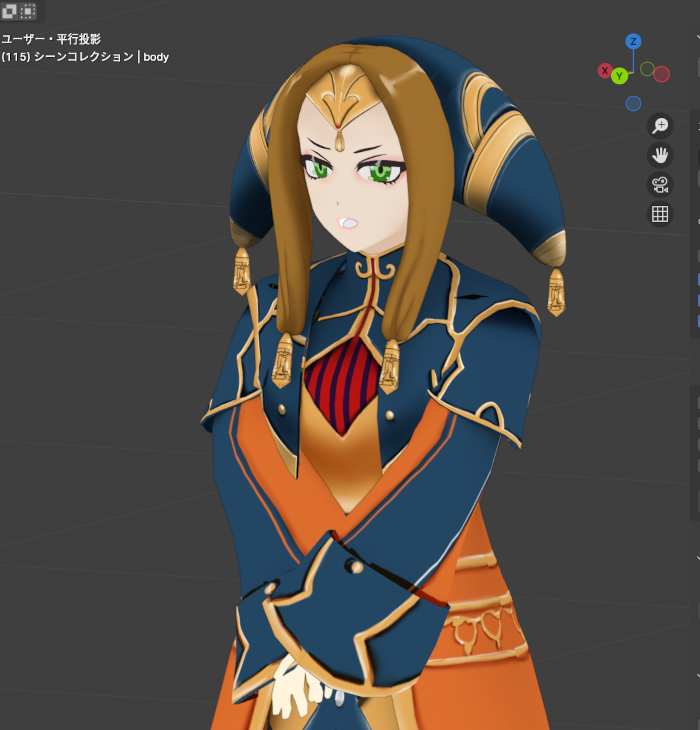Click the negative Z axis blue circle
Screen dimensions: 700x730
633,103
